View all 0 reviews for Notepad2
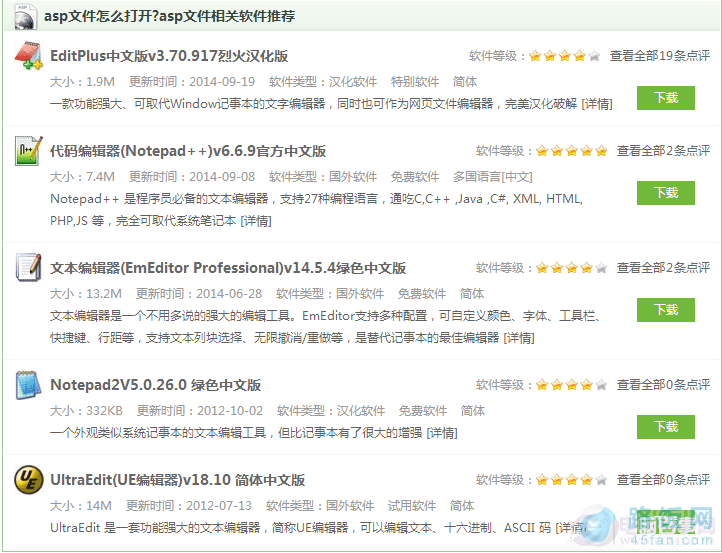Image resolution: width=722 pixels, height=553 pixels. coord(664,384)
